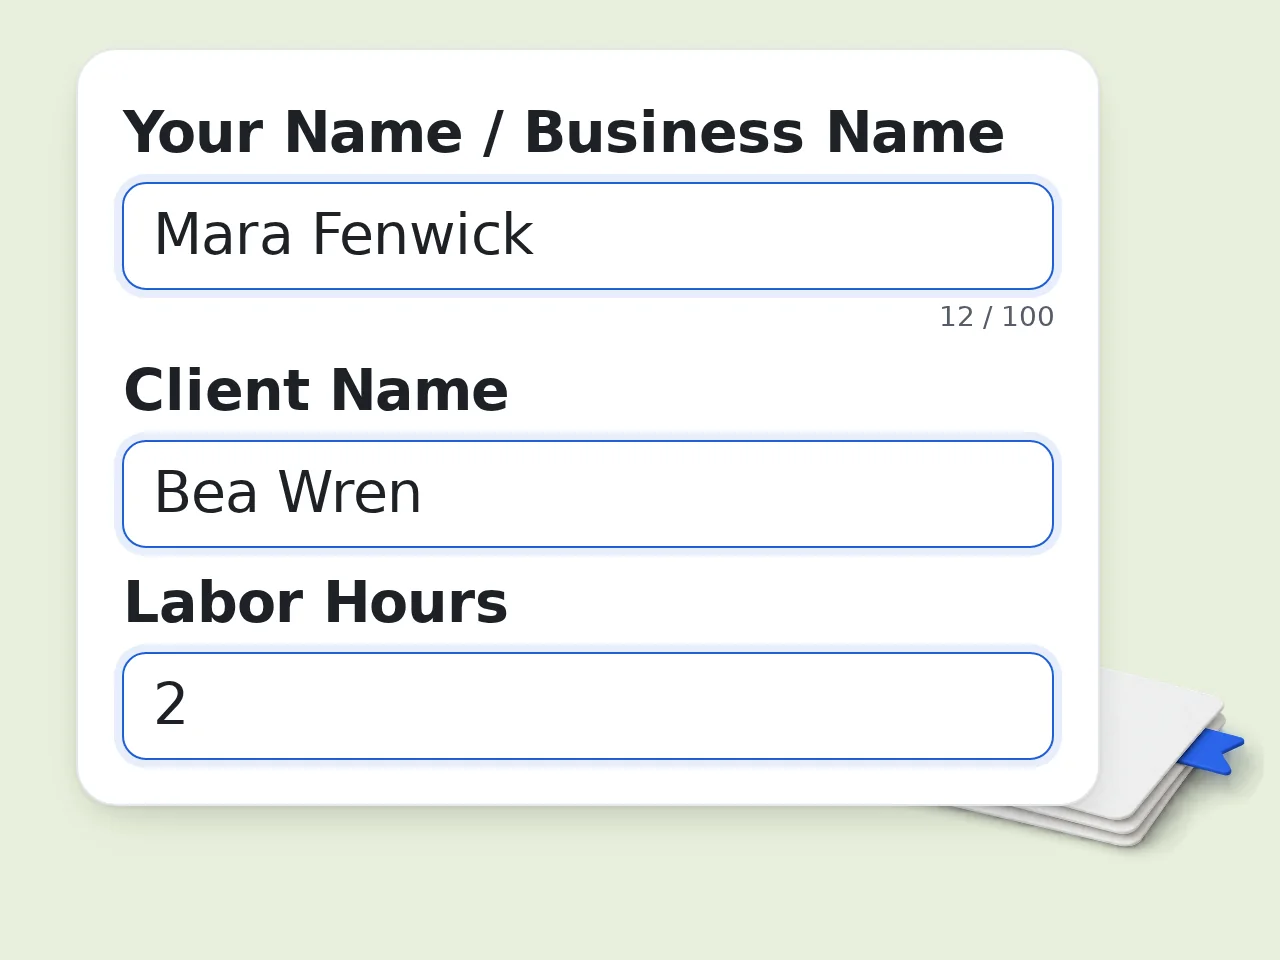Click the blank right side of the Labor Hours field

620,706
